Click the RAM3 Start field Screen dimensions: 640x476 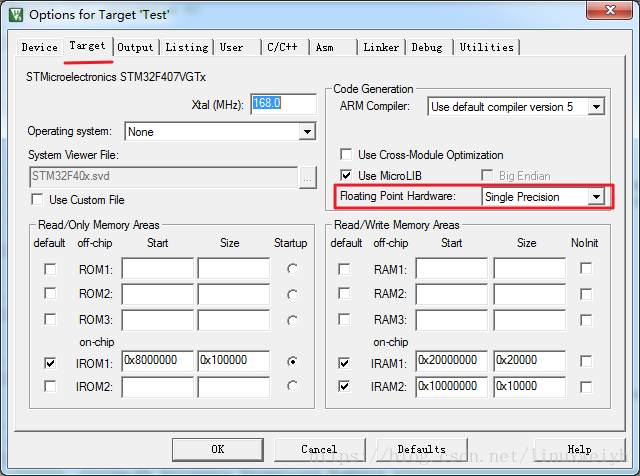coord(452,320)
